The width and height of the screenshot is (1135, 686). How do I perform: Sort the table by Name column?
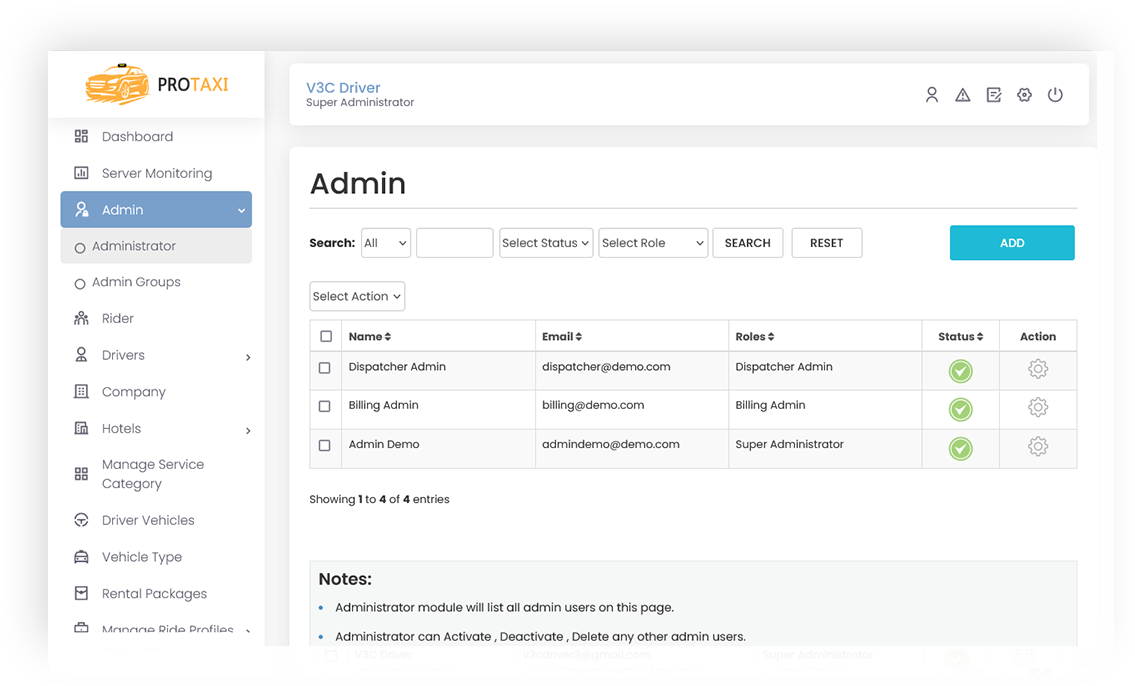click(370, 336)
